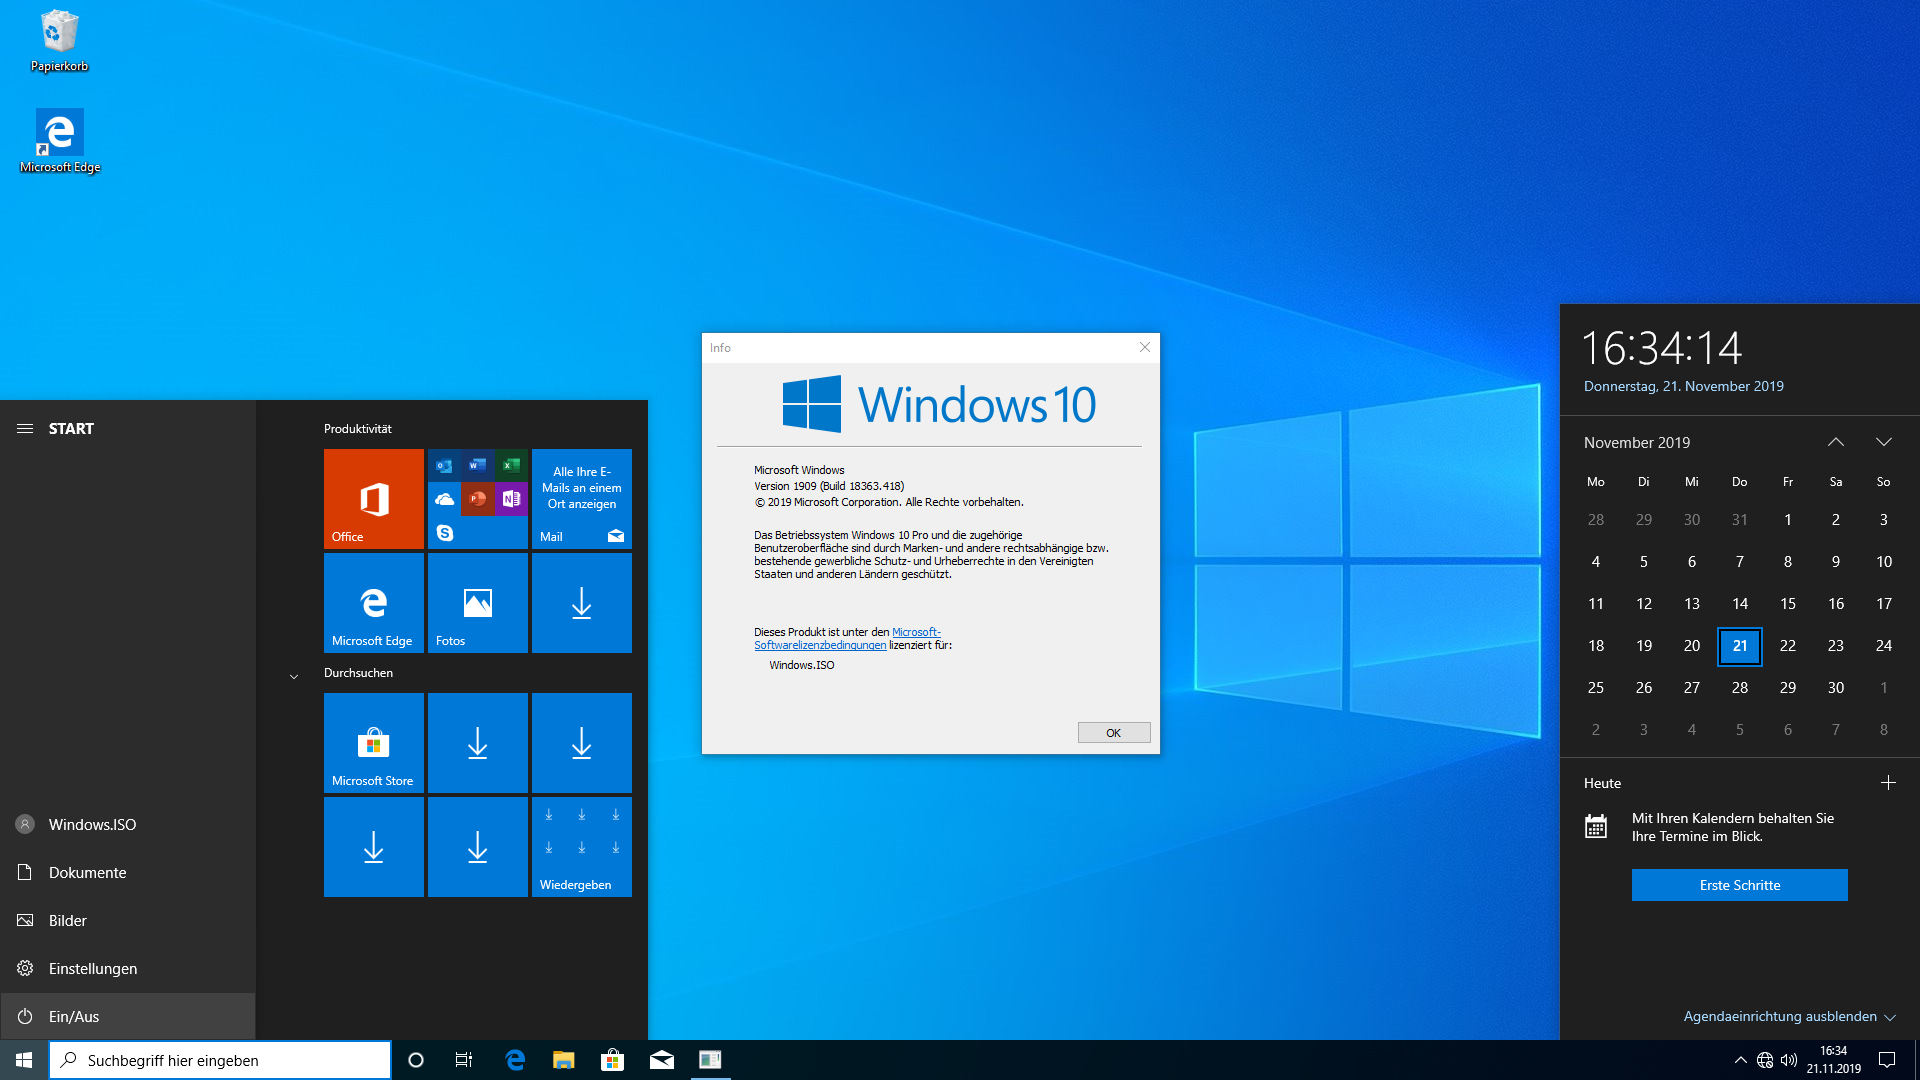The width and height of the screenshot is (1920, 1080).
Task: Show hidden tray icons chevron
Action: (x=1741, y=1060)
